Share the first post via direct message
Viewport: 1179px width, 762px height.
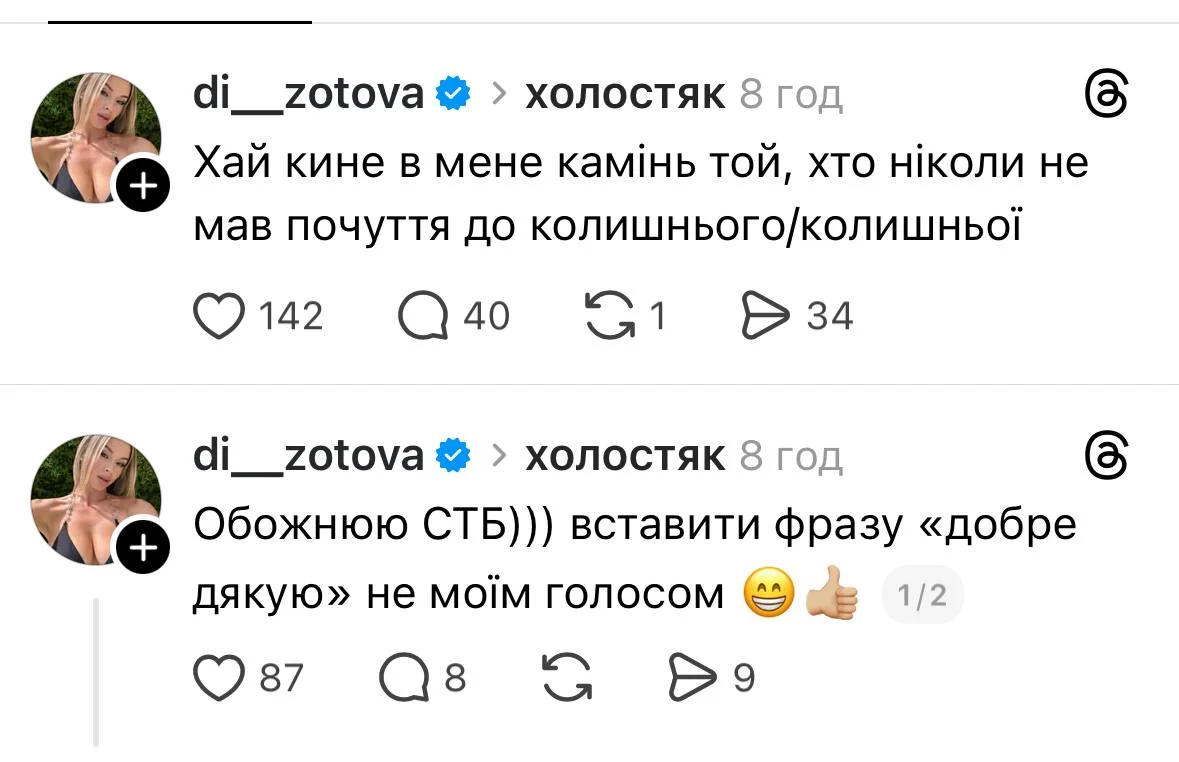coord(768,315)
